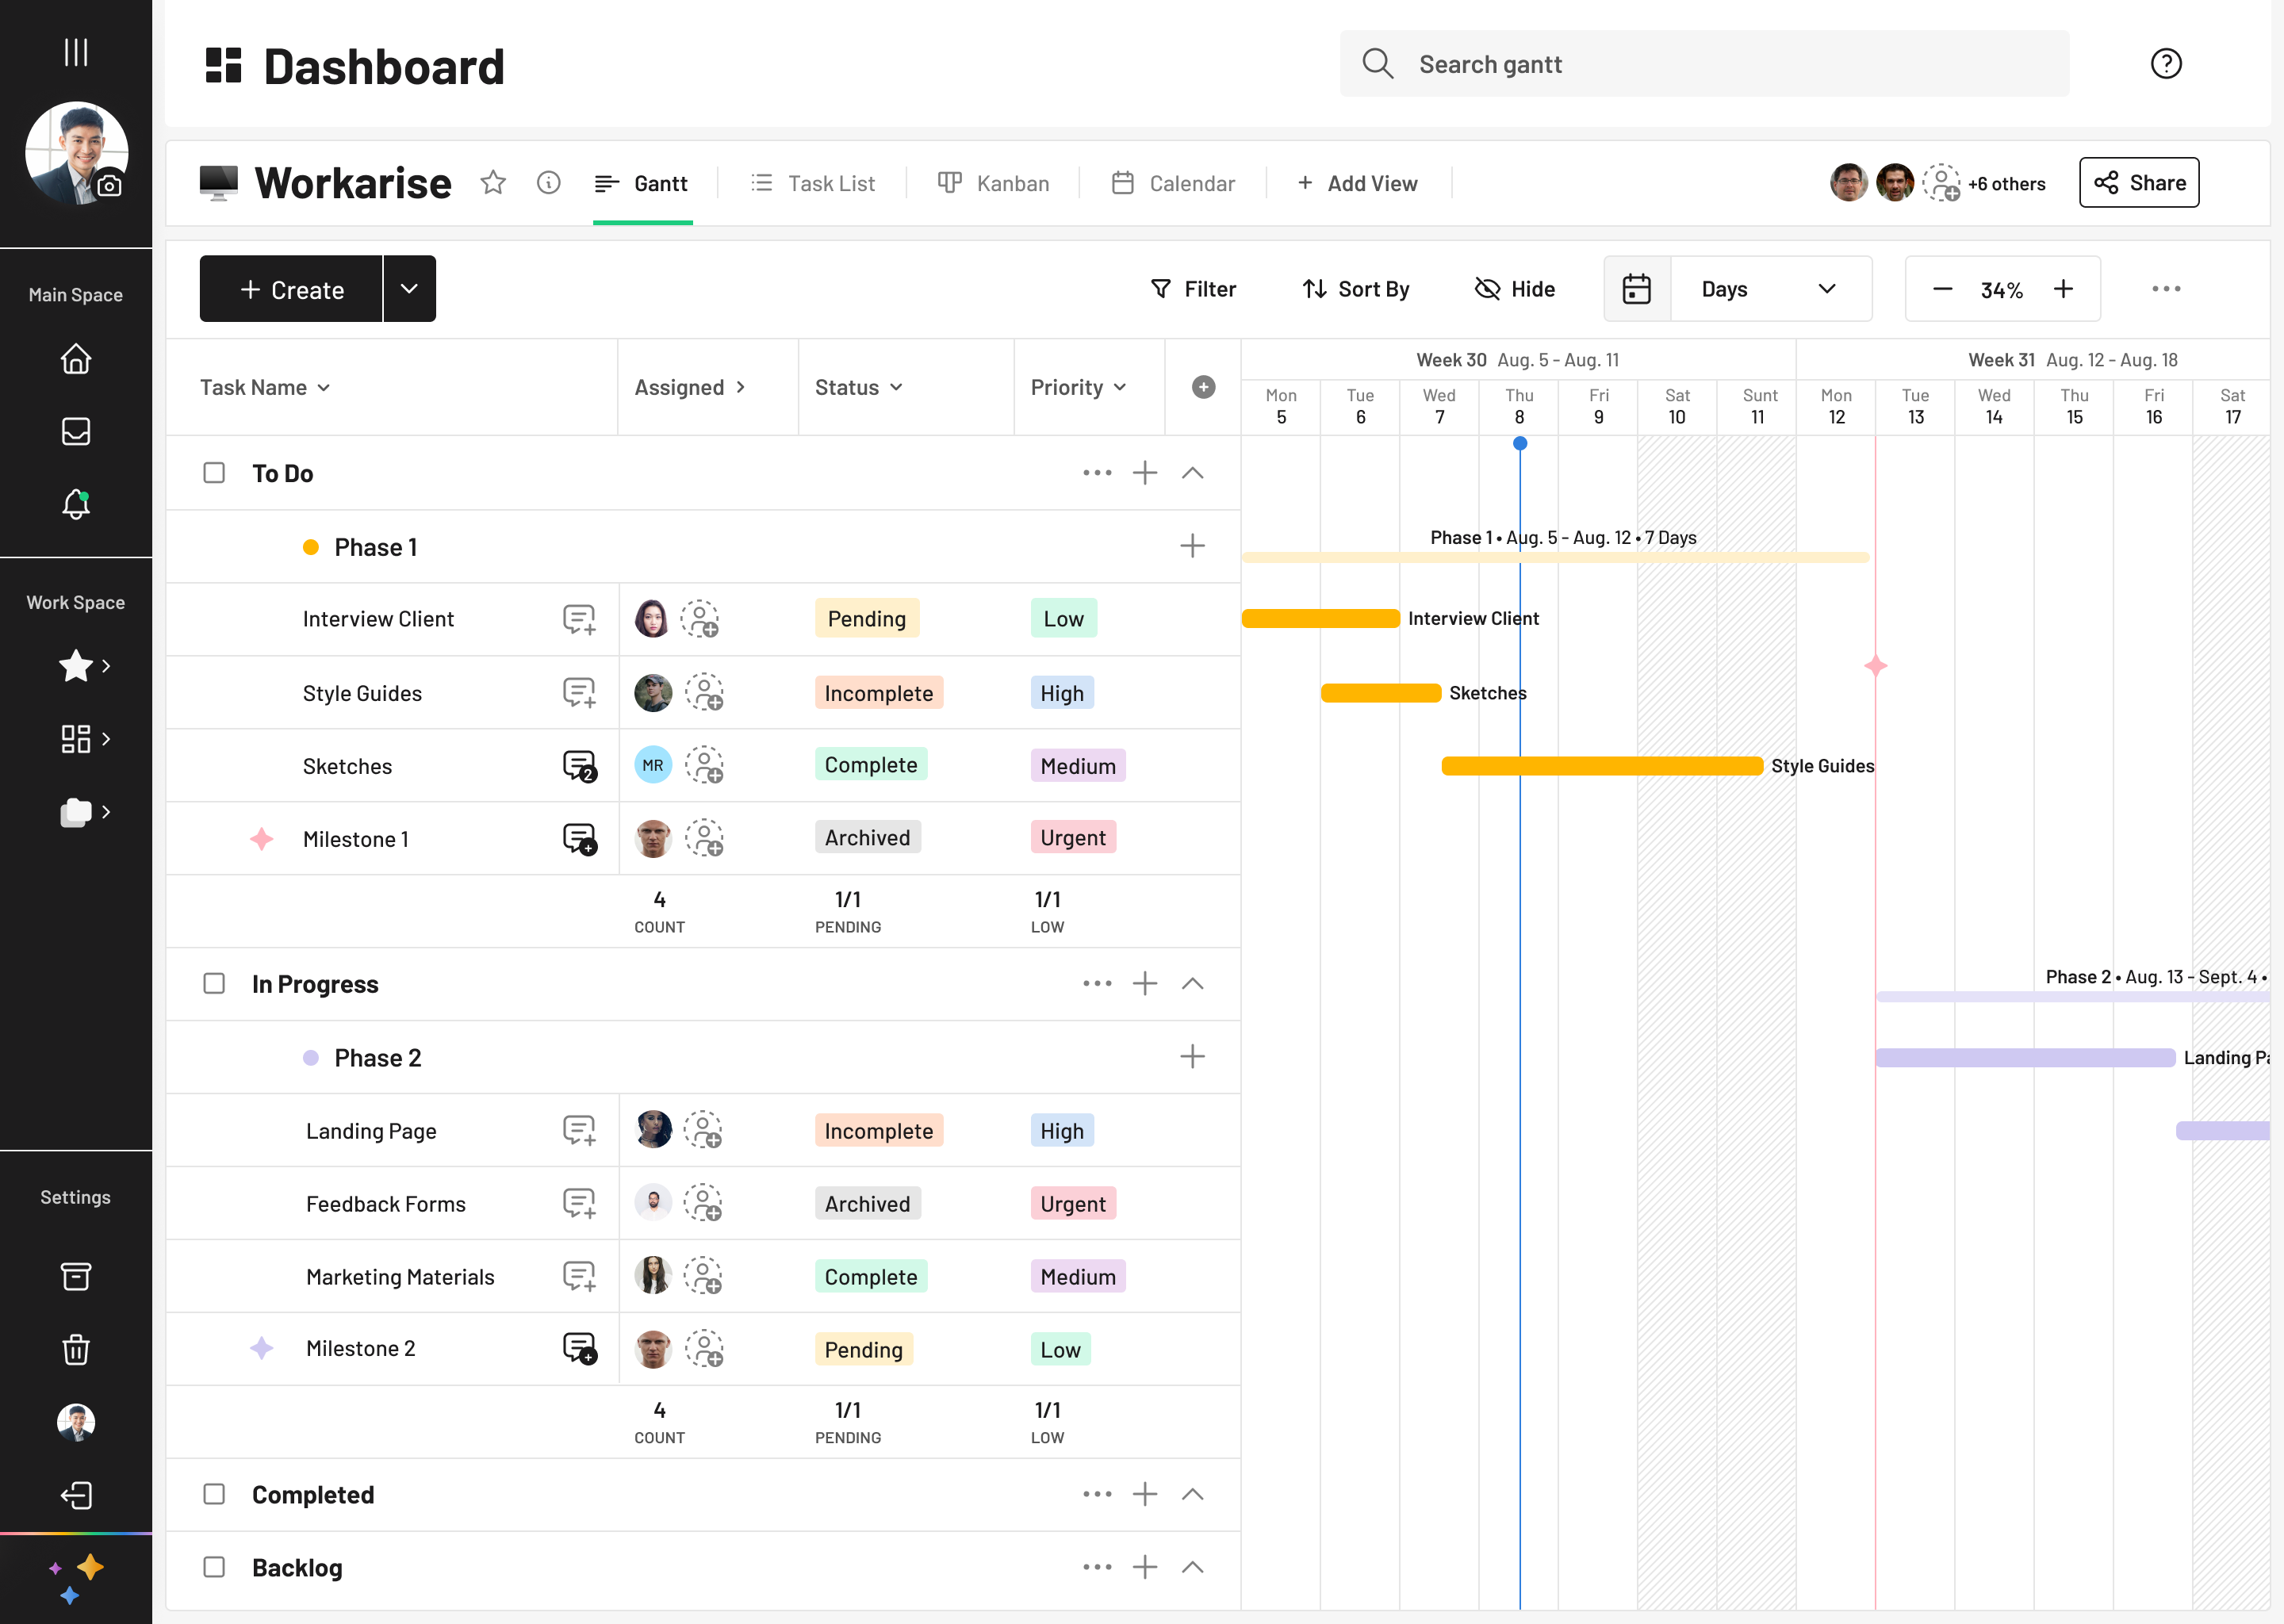
Task: Open the info icon beside Workarise title
Action: coord(548,183)
